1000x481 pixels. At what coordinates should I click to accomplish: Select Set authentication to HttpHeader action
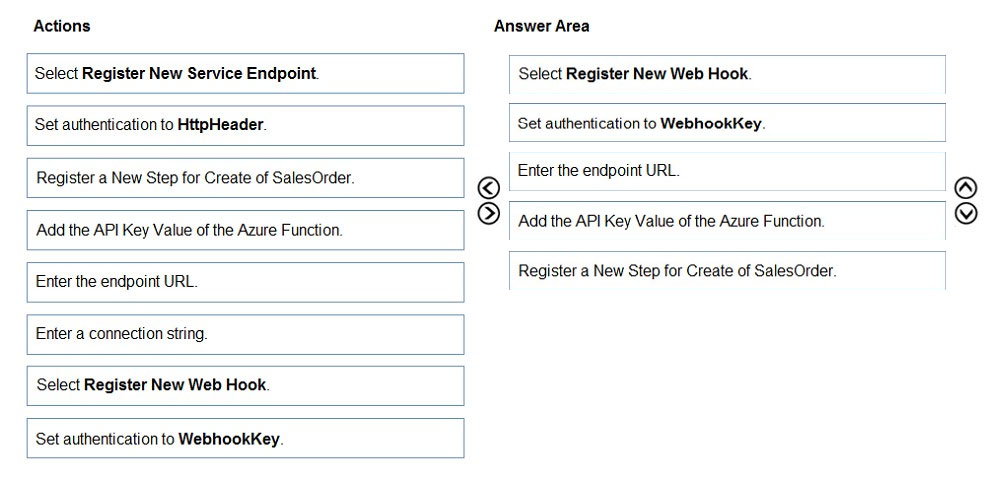246,126
